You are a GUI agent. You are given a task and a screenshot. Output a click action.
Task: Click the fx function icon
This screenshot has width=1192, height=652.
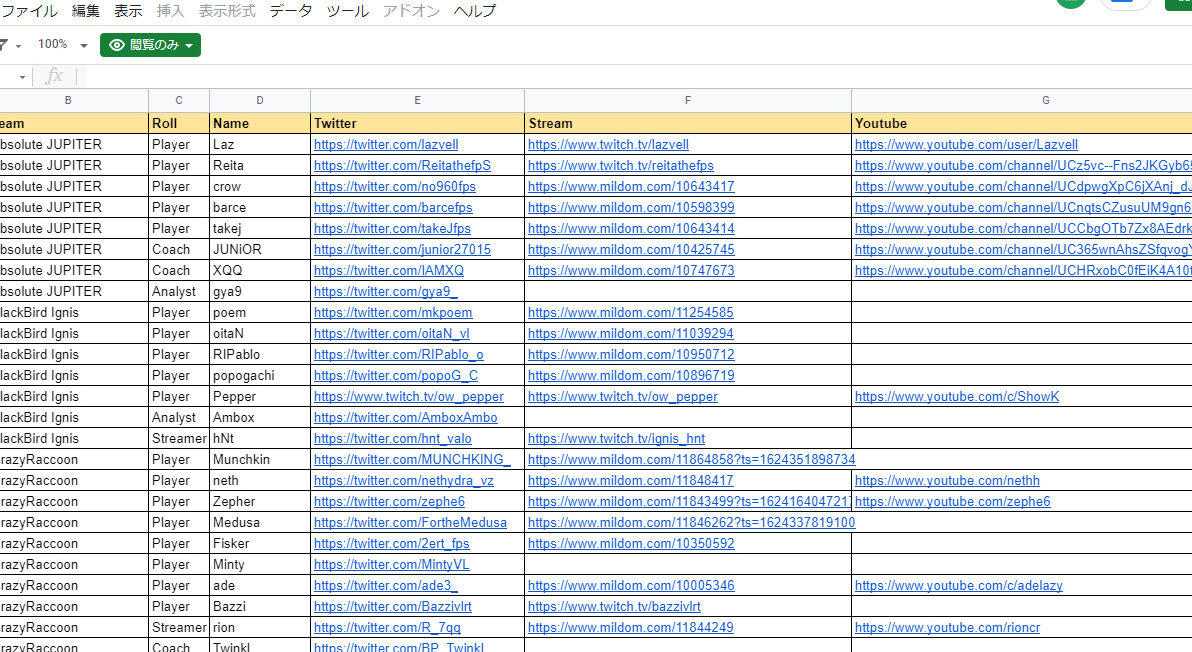[x=54, y=76]
